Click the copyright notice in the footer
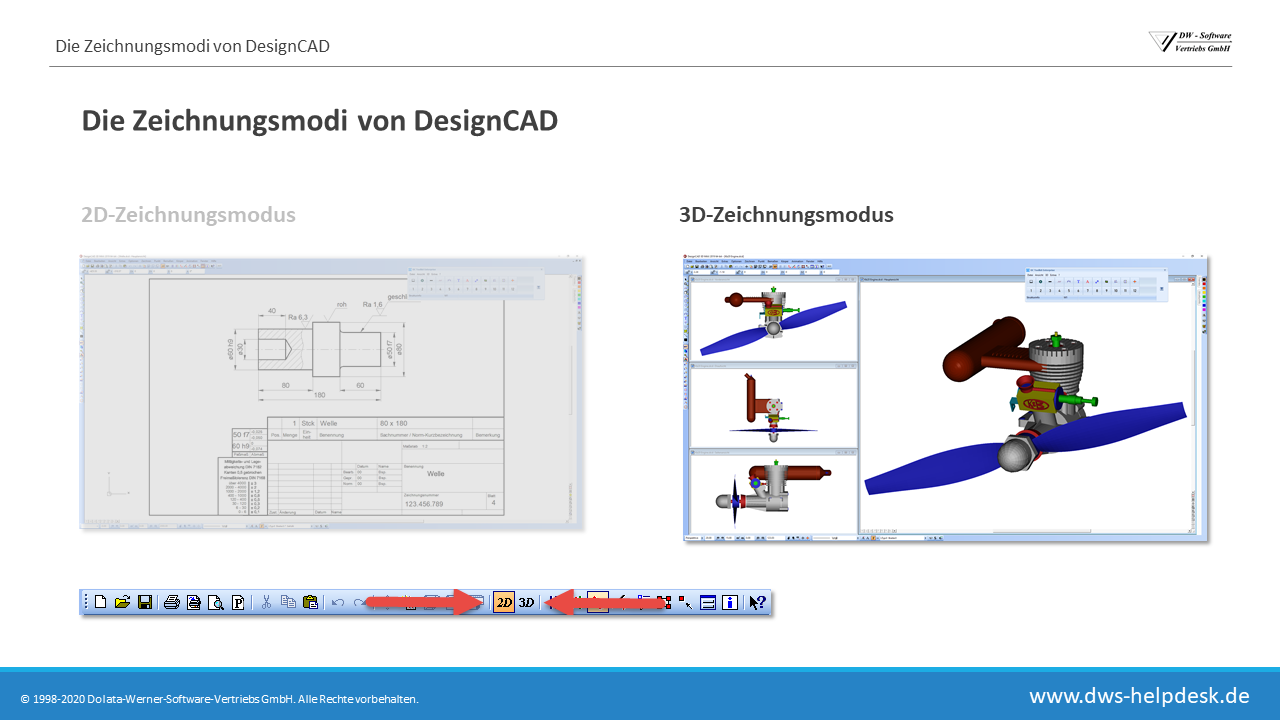The height and width of the screenshot is (720, 1280). 219,699
